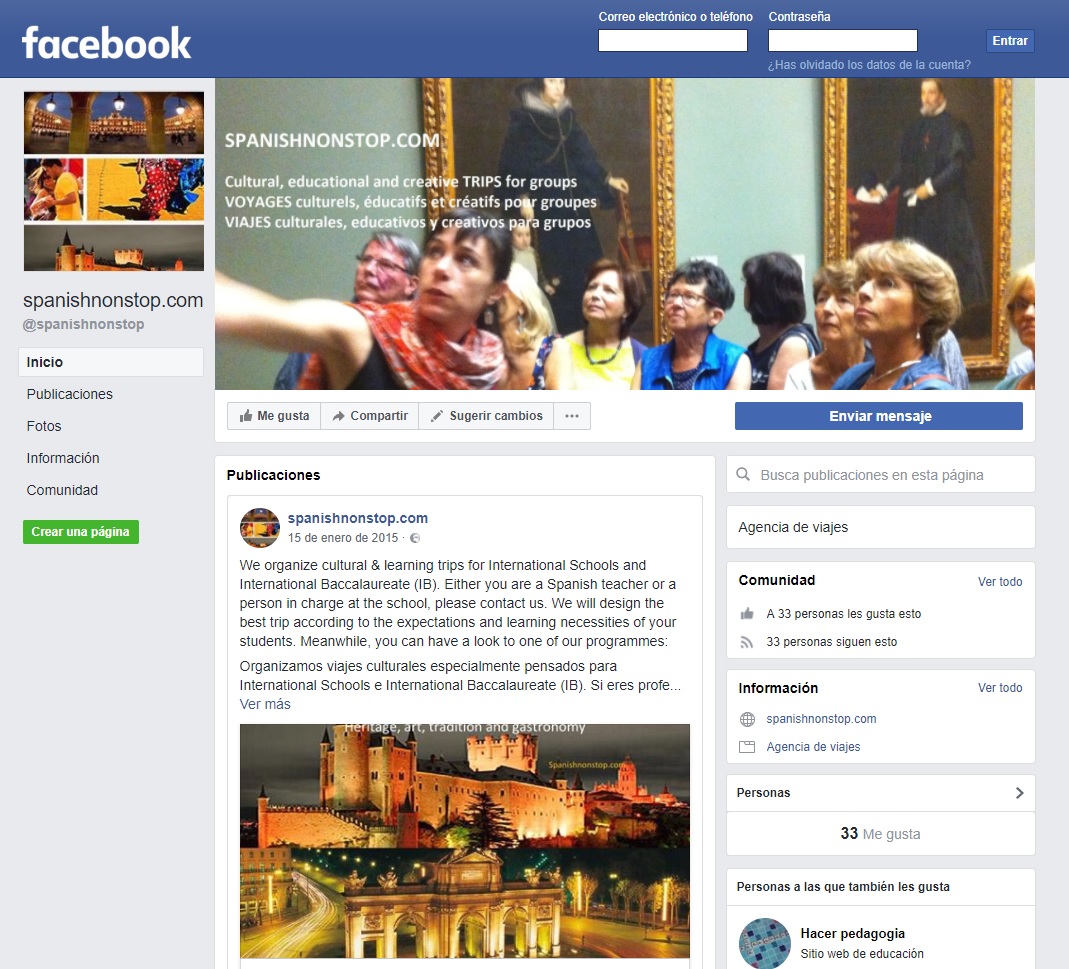This screenshot has width=1069, height=969.
Task: Click the Hacer pedagogia page avatar
Action: [764, 943]
